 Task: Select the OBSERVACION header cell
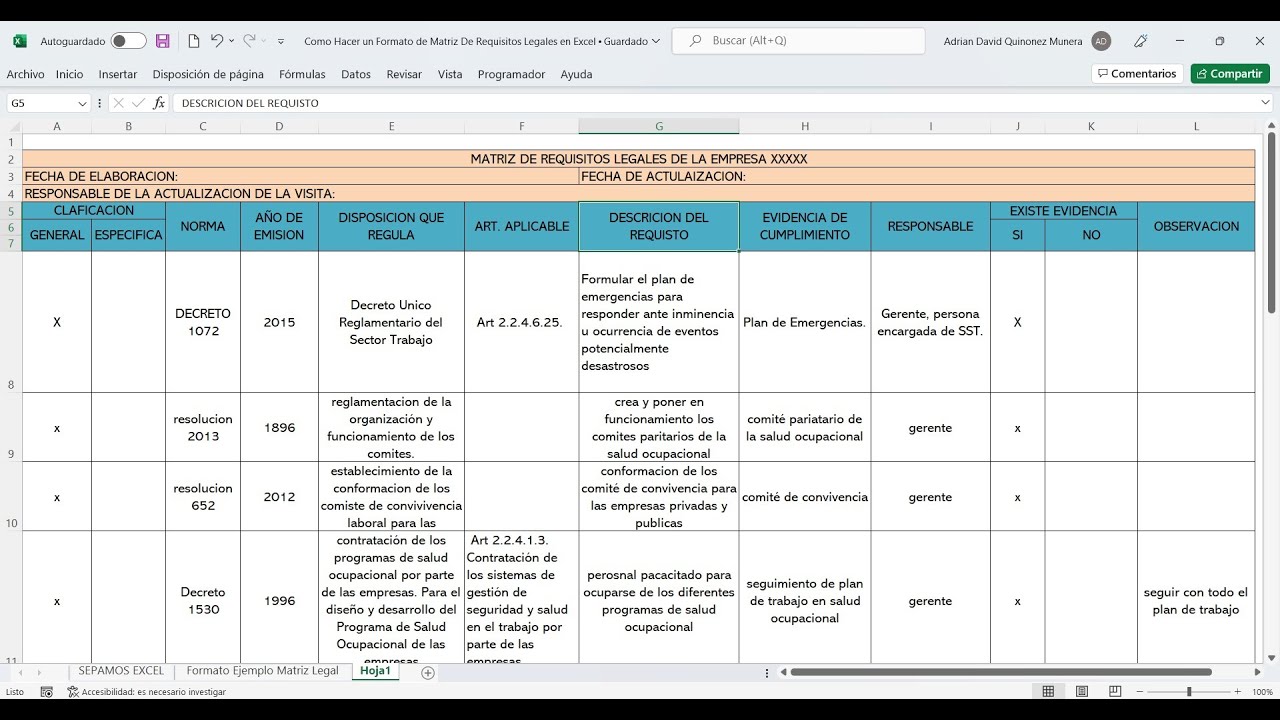tap(1196, 227)
